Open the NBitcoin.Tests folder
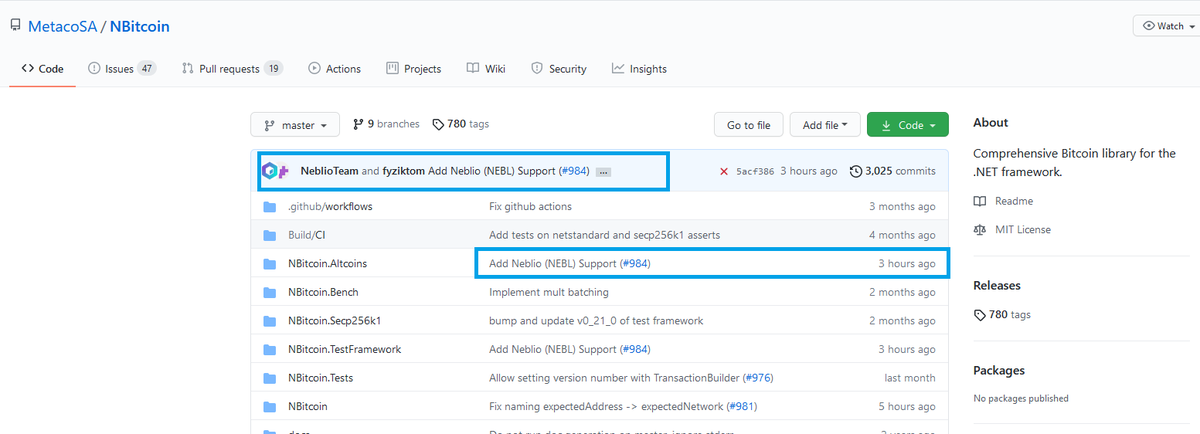The image size is (1200, 434). [x=320, y=378]
